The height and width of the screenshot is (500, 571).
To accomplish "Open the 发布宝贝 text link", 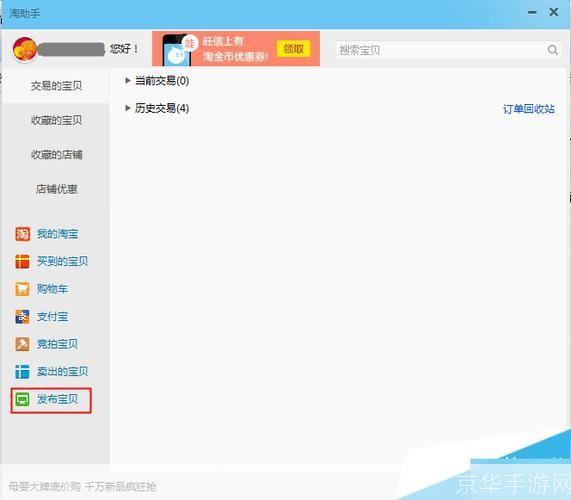I will pyautogui.click(x=58, y=399).
